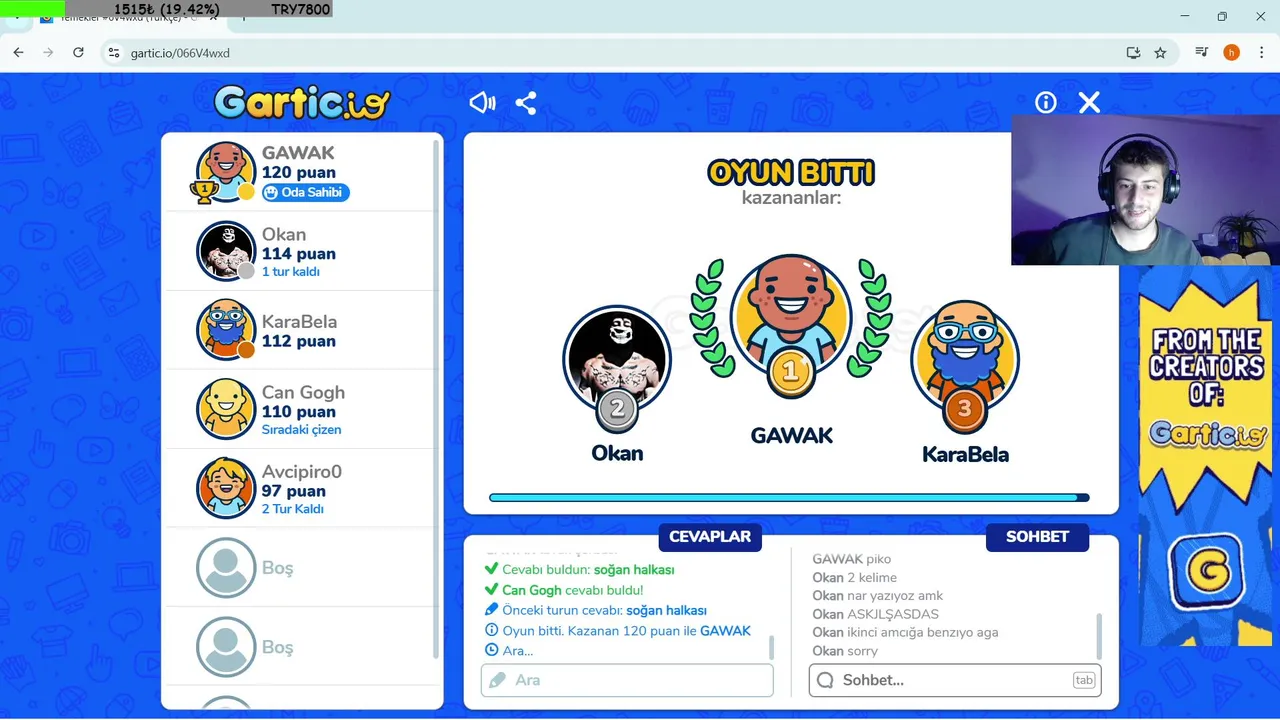Click the gold number 1 medal

(790, 373)
